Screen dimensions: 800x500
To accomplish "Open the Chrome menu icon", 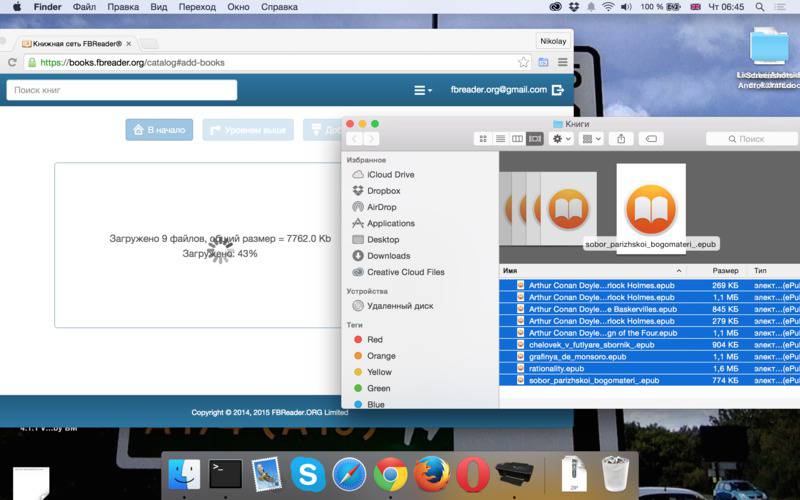I will tap(562, 62).
